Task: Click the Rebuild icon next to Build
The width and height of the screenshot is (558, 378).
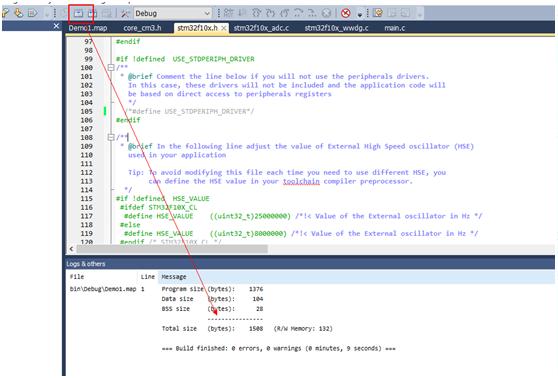Action: 92,14
